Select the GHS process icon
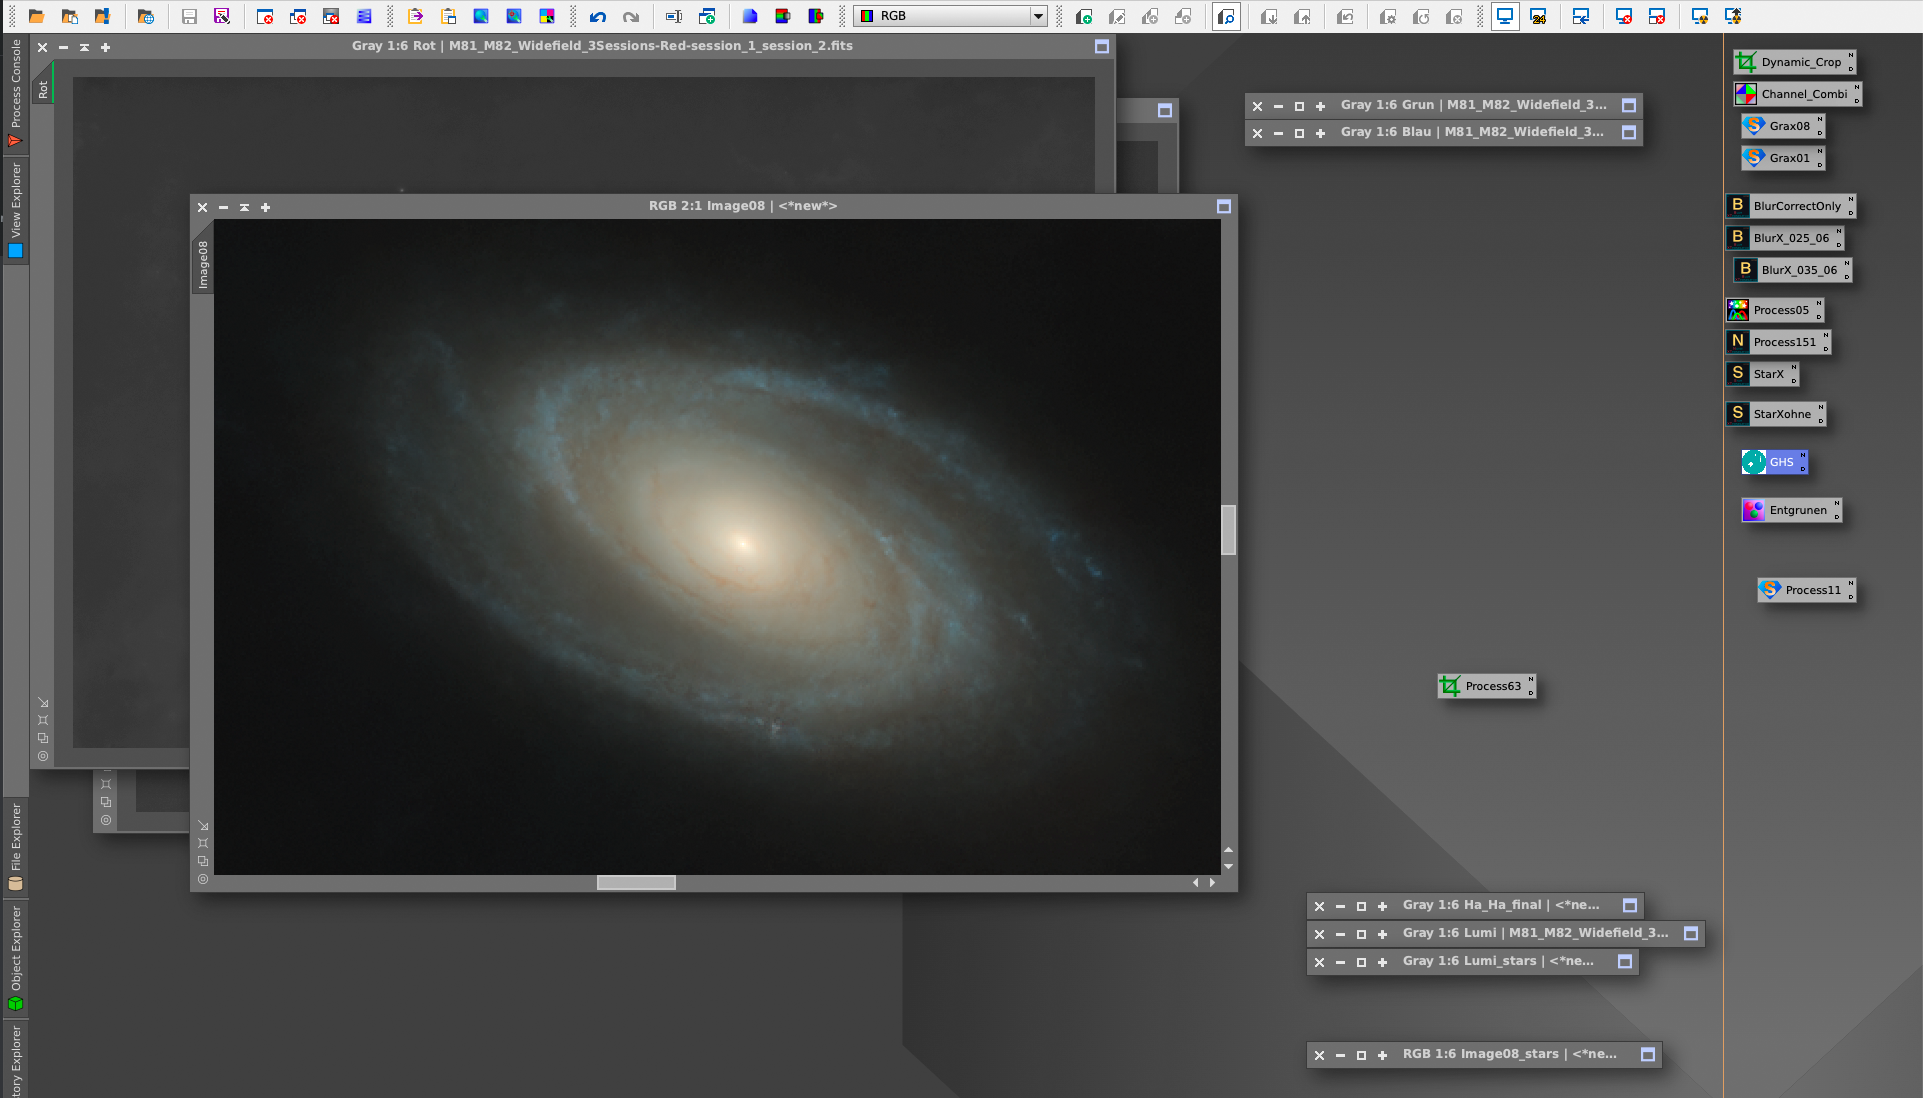 tap(1774, 462)
